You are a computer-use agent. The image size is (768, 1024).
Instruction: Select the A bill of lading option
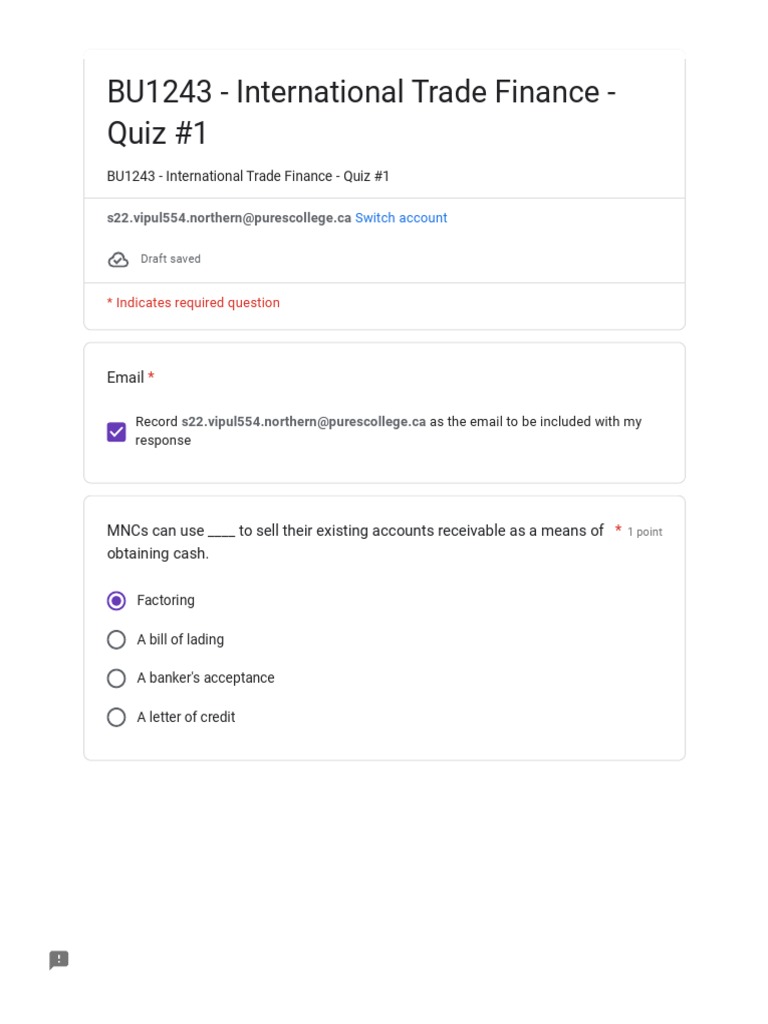(117, 640)
